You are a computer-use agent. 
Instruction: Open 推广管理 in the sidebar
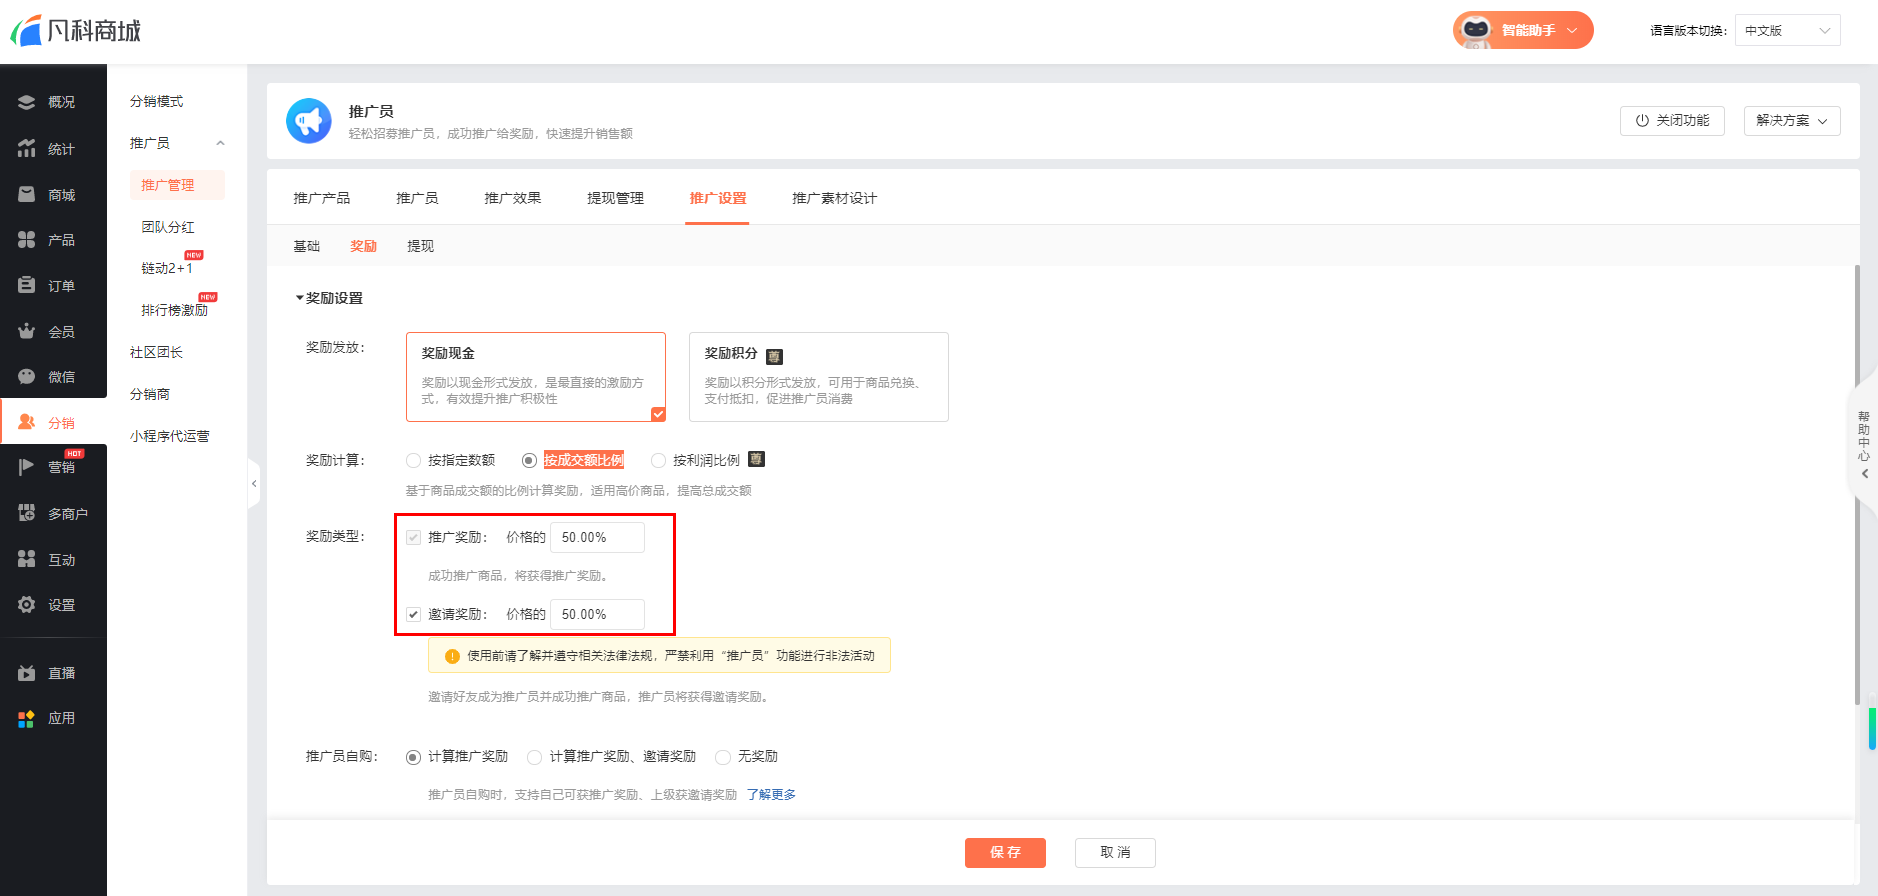(177, 185)
